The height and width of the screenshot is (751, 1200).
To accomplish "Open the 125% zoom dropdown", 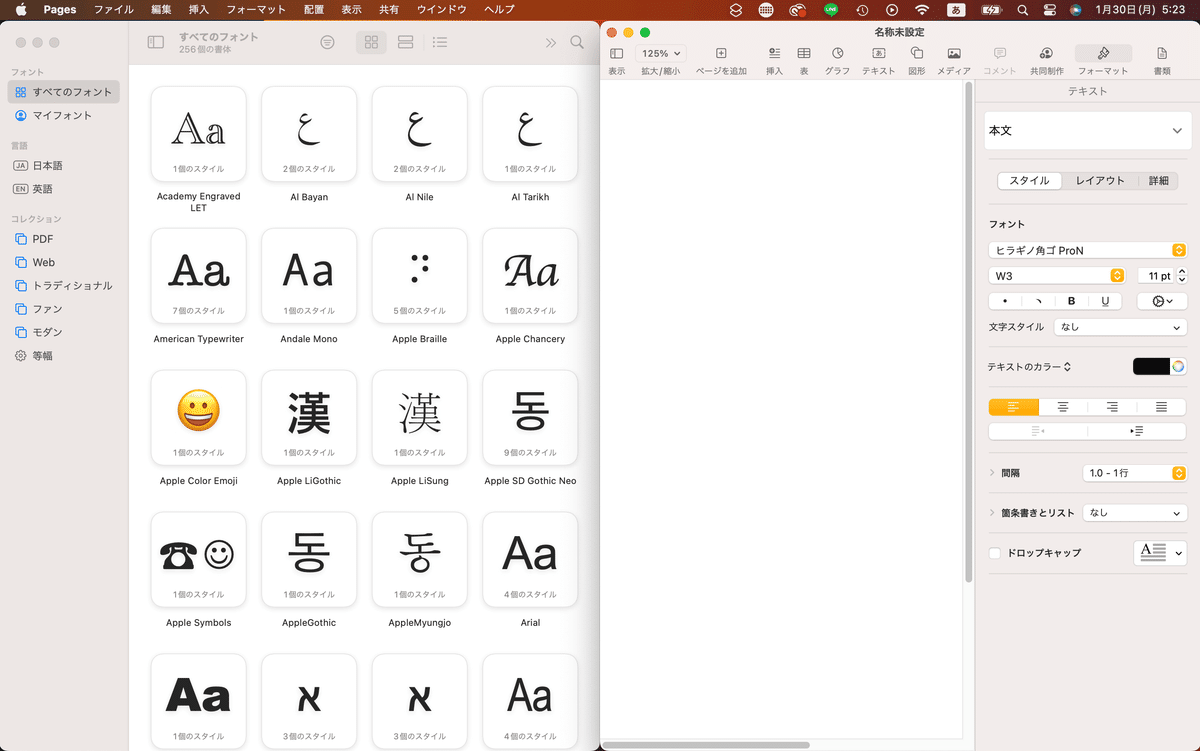I will point(661,53).
